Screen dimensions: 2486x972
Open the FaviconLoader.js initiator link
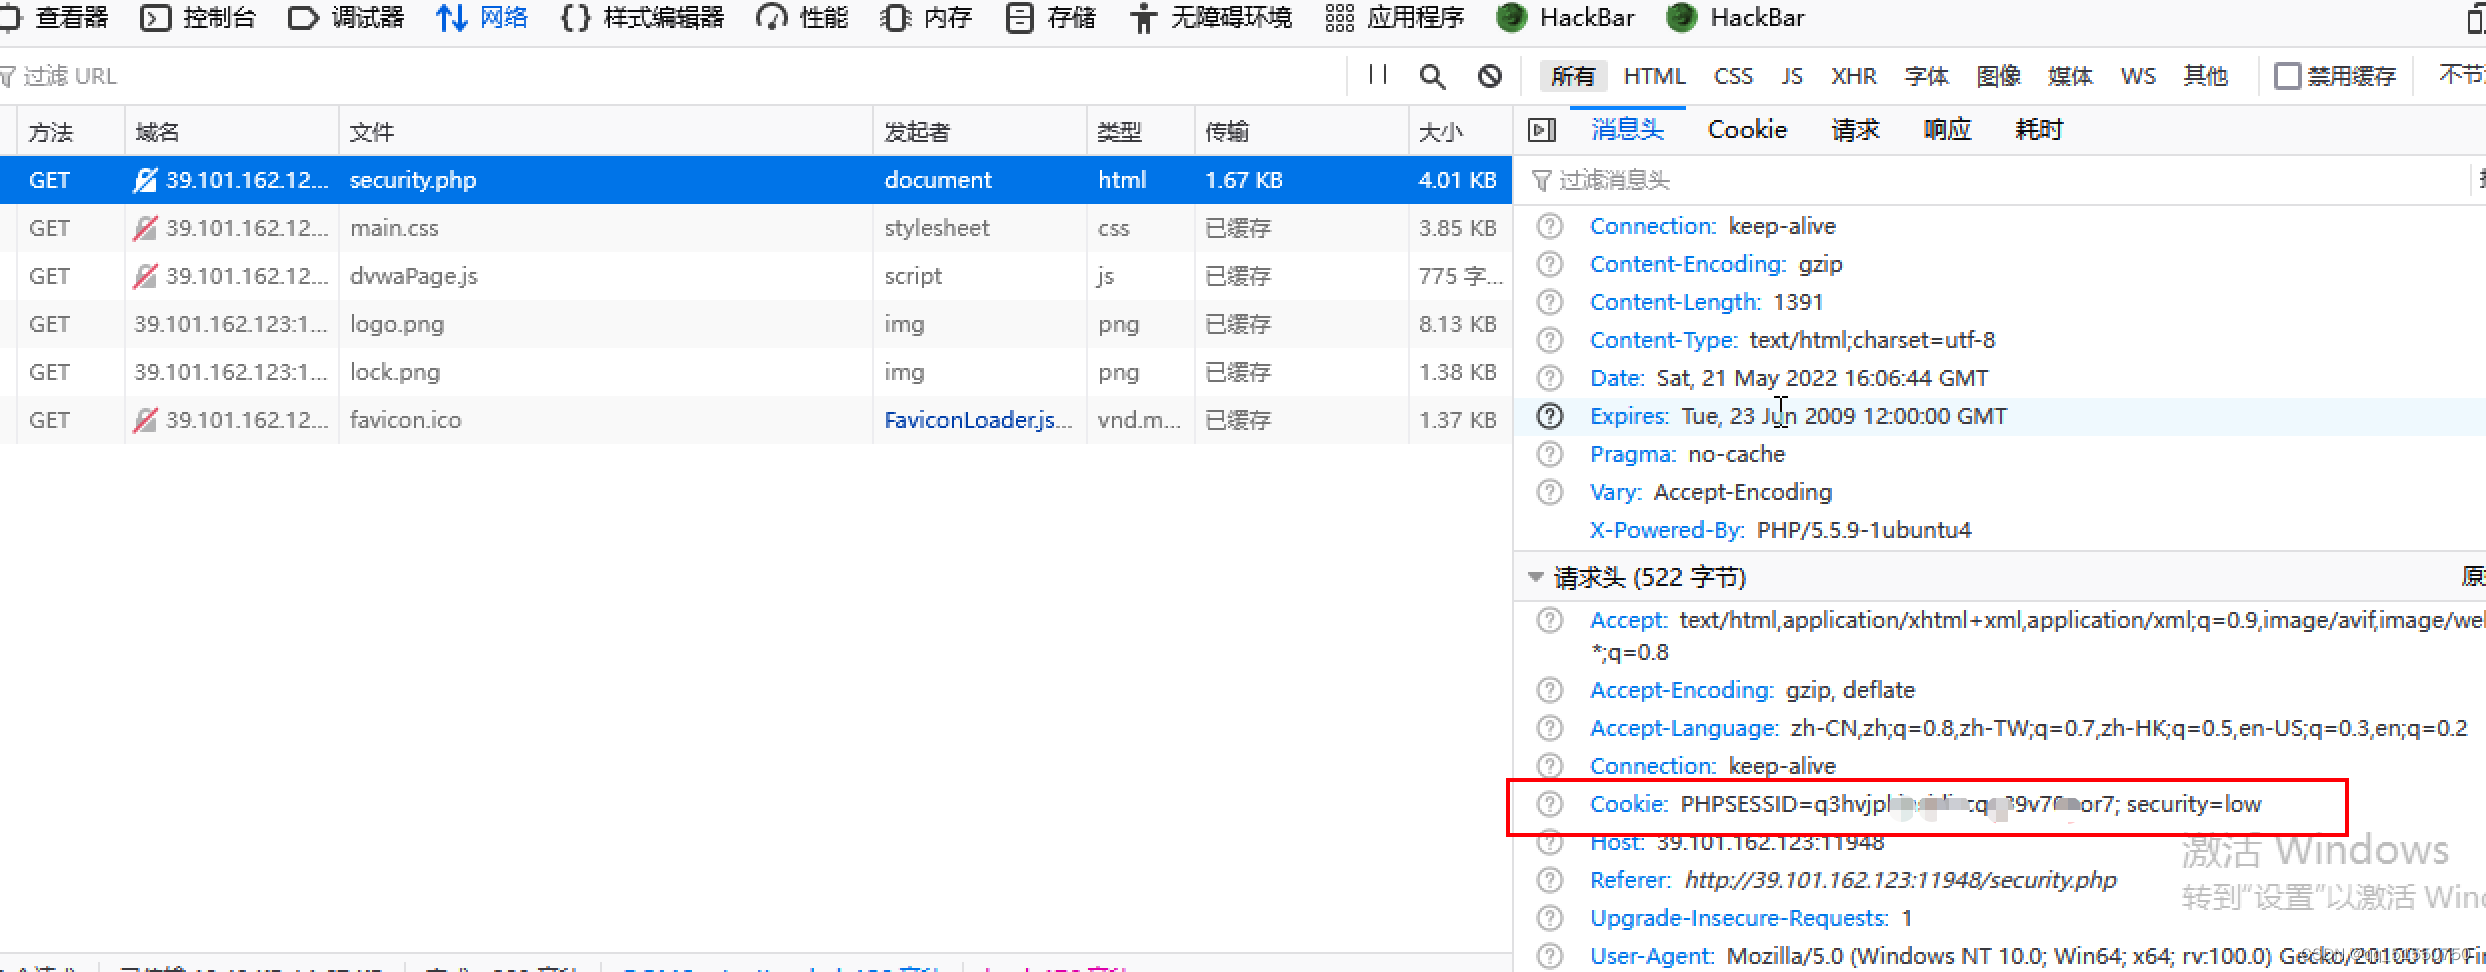click(977, 420)
